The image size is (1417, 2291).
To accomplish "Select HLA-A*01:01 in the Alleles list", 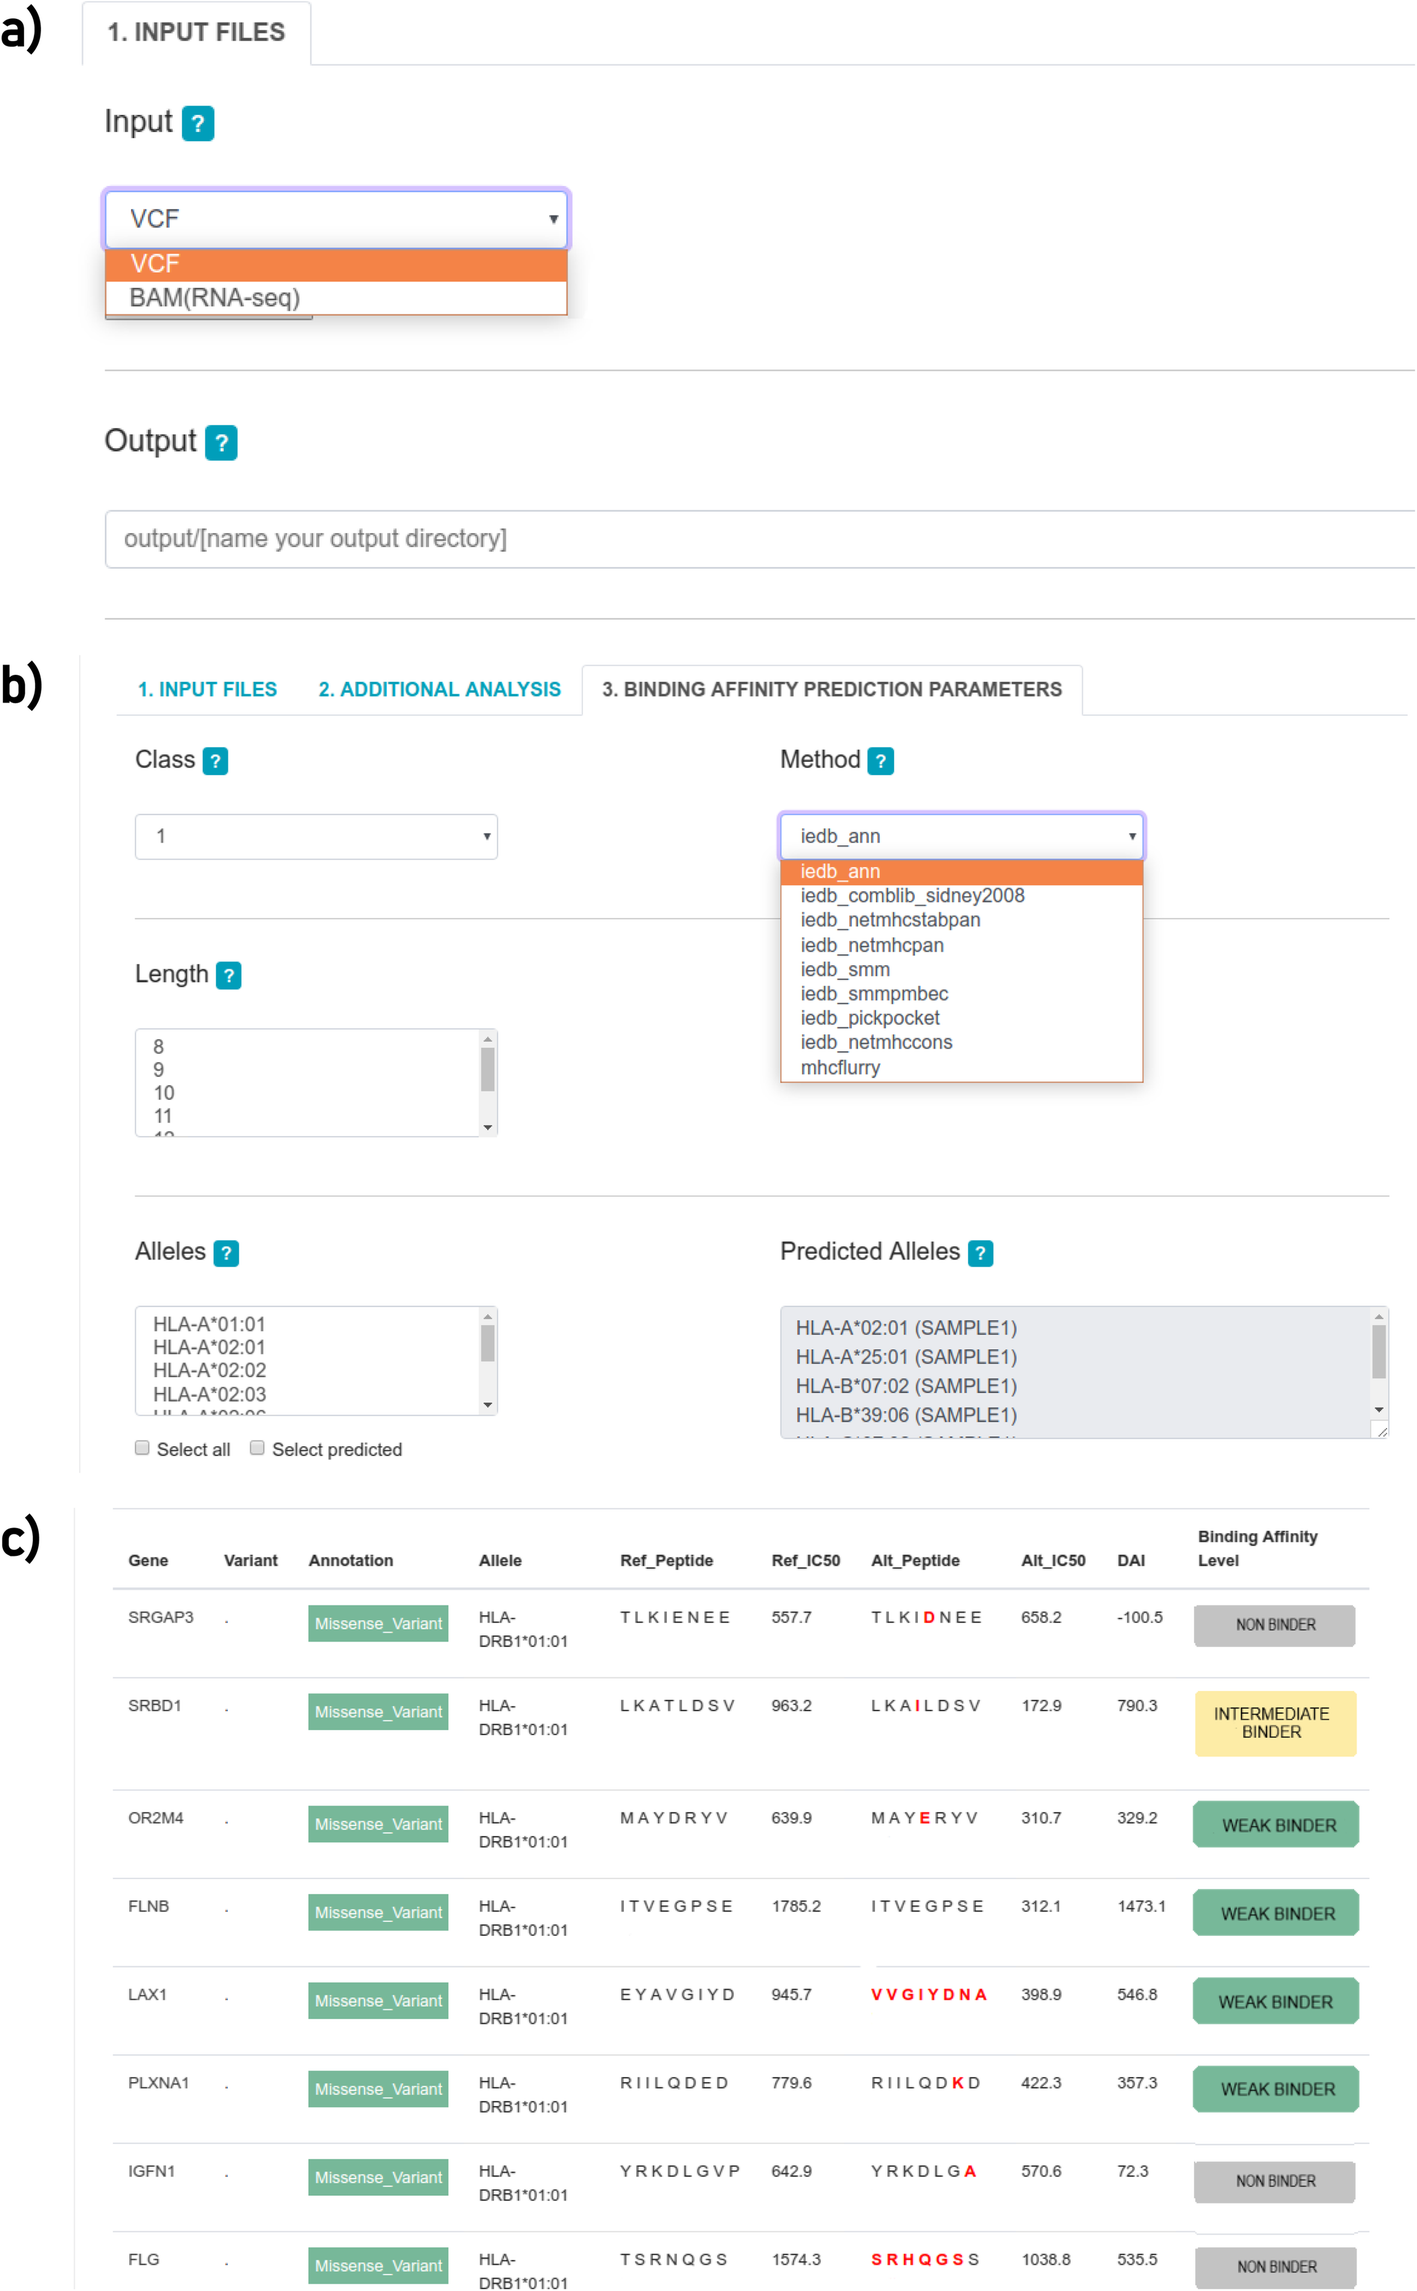I will [308, 1324].
